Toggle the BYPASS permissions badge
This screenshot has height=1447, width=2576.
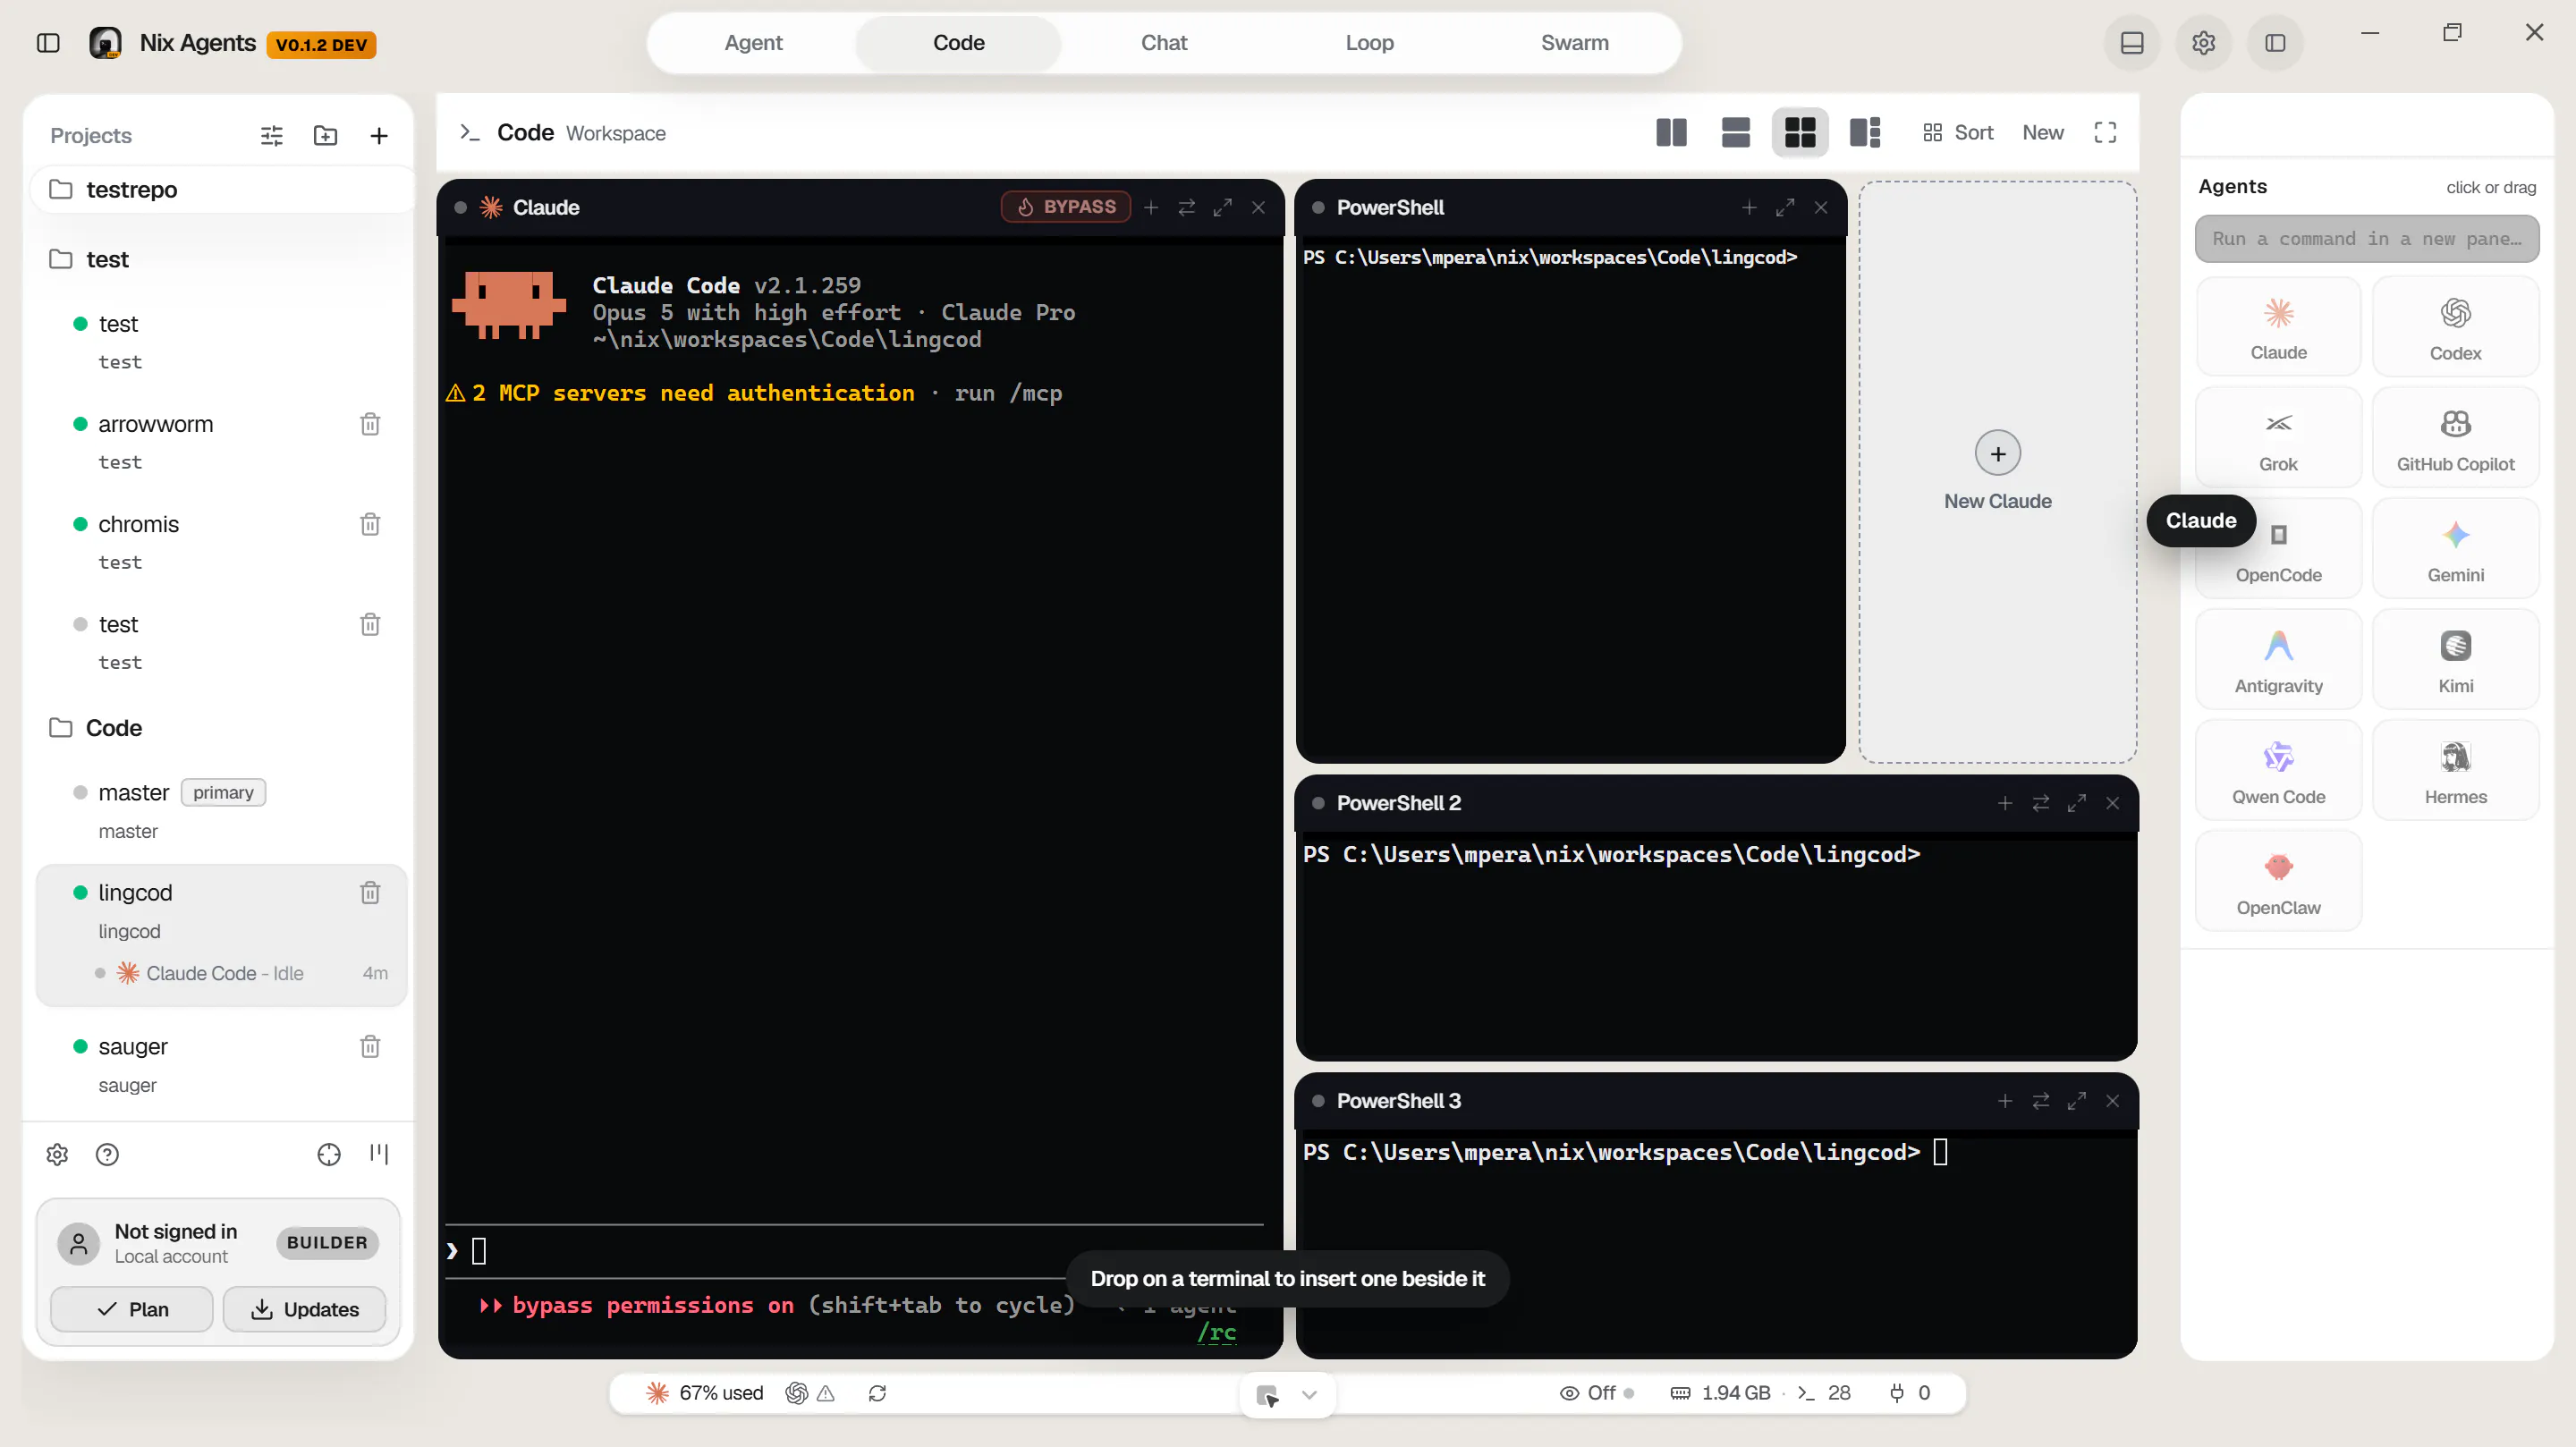click(1066, 207)
